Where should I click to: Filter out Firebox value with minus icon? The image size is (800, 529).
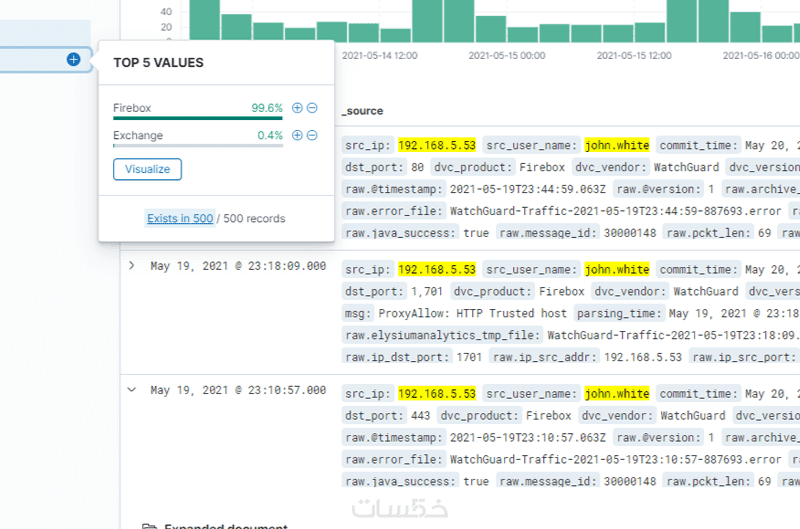[x=312, y=108]
